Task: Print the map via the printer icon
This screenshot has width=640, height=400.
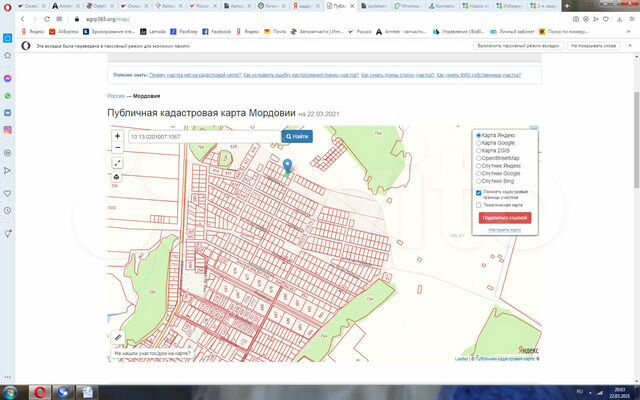Action: (117, 177)
